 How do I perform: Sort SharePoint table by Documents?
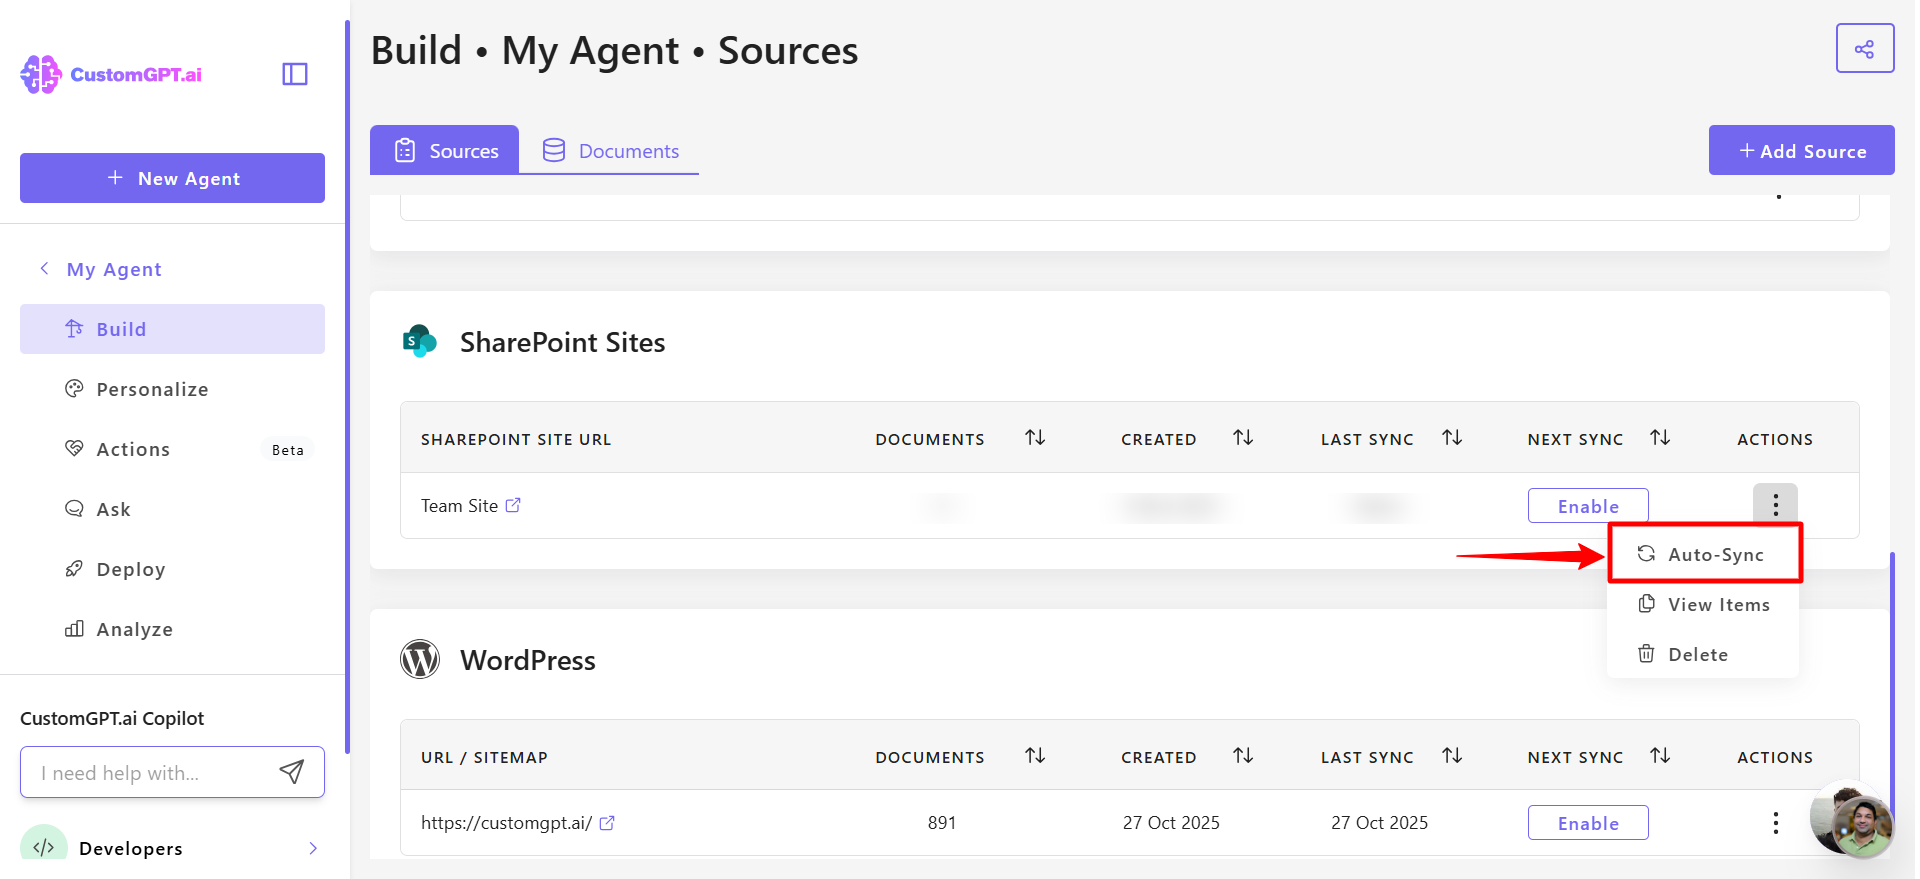[1035, 438]
